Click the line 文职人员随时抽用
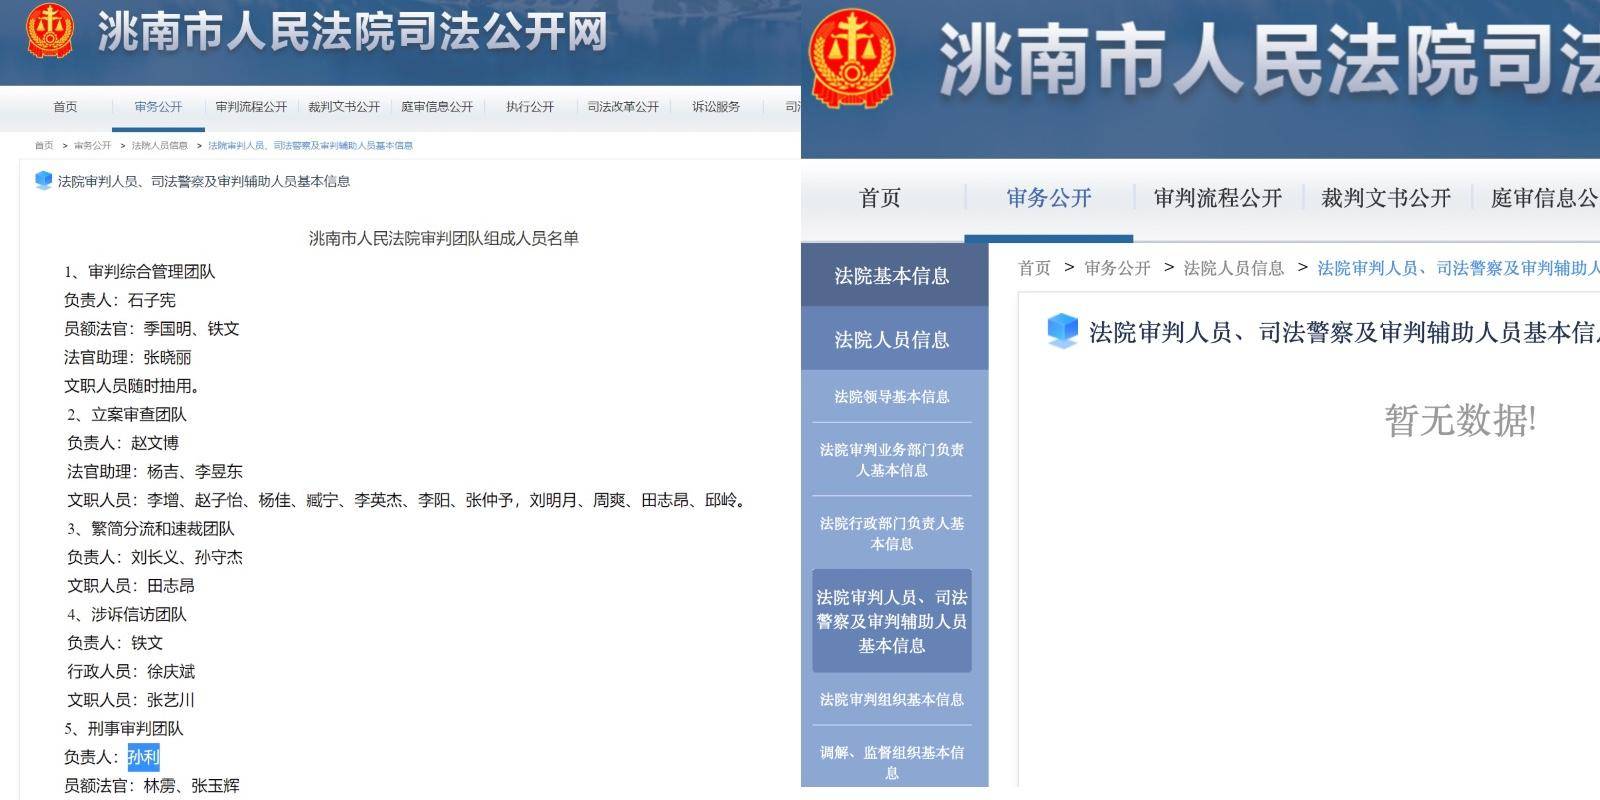This screenshot has height=800, width=1600. pyautogui.click(x=132, y=386)
